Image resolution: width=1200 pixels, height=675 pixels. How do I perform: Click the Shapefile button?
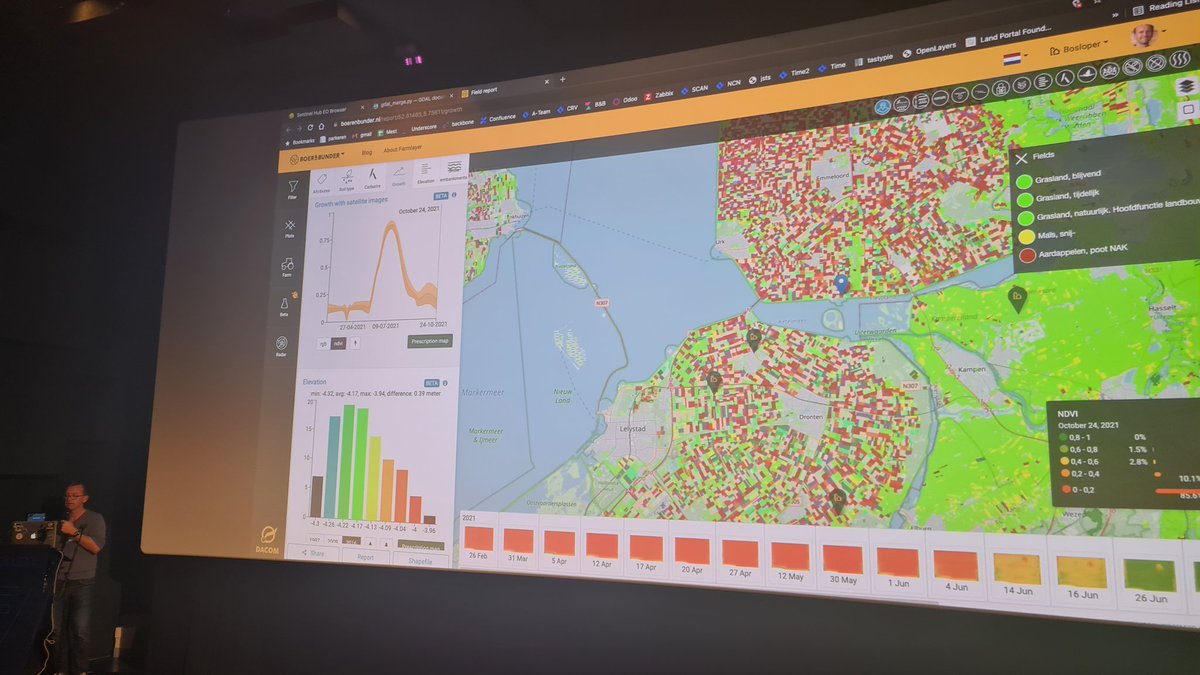[418, 560]
